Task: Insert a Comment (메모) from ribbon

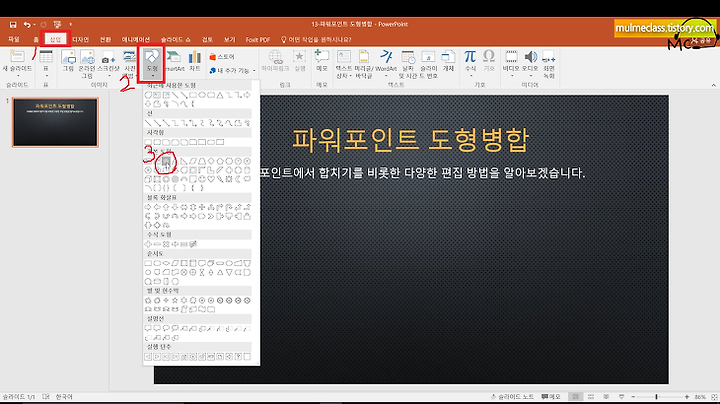Action: coord(322,61)
